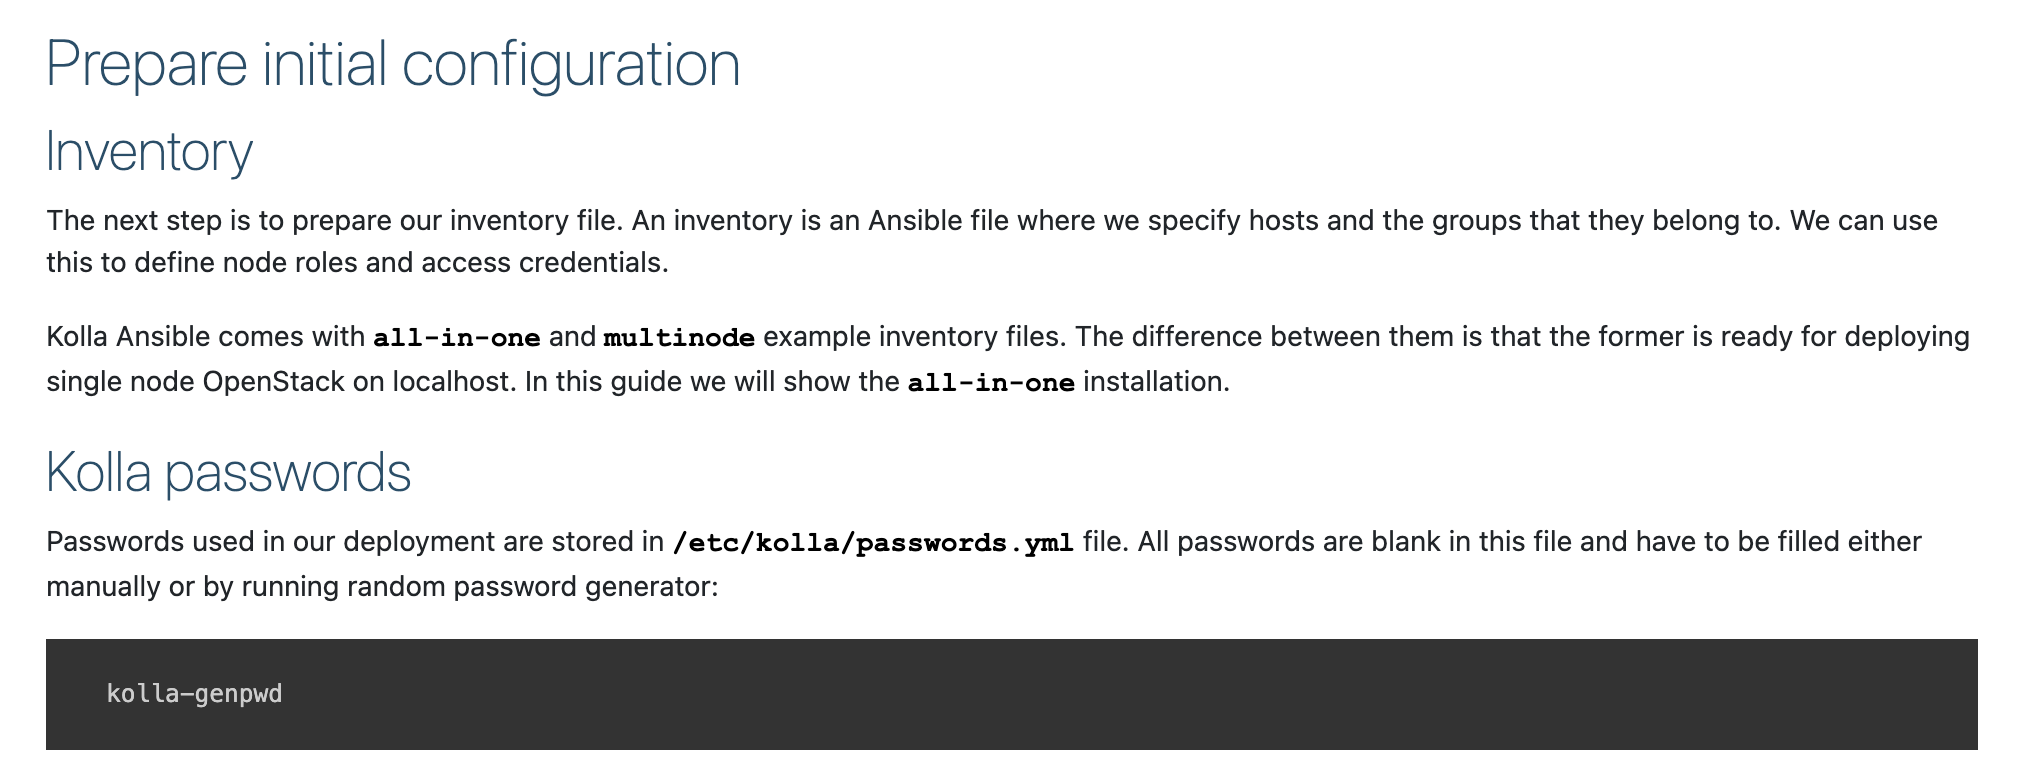Image resolution: width=2038 pixels, height=780 pixels.
Task: Click the bold 'multinode' literal
Action: click(x=679, y=338)
